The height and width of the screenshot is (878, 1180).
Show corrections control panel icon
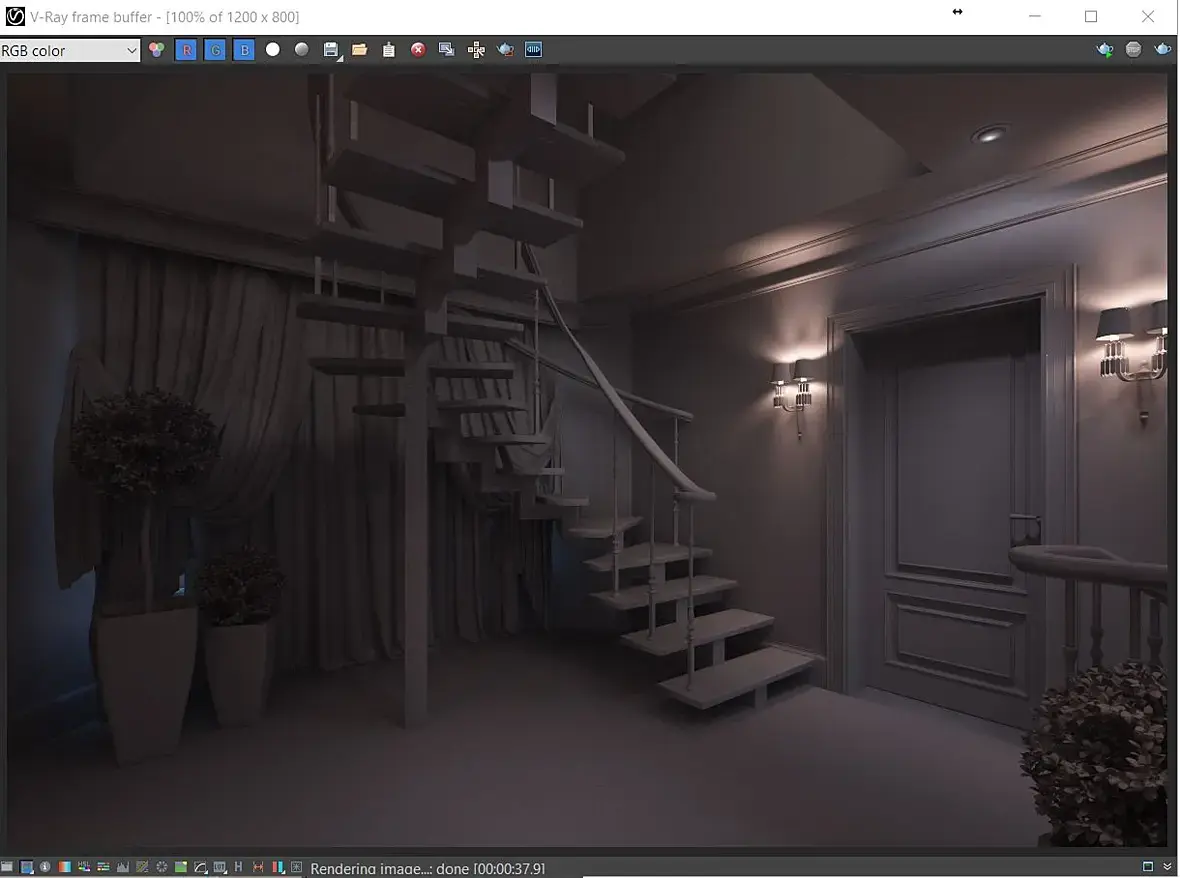pos(7,867)
